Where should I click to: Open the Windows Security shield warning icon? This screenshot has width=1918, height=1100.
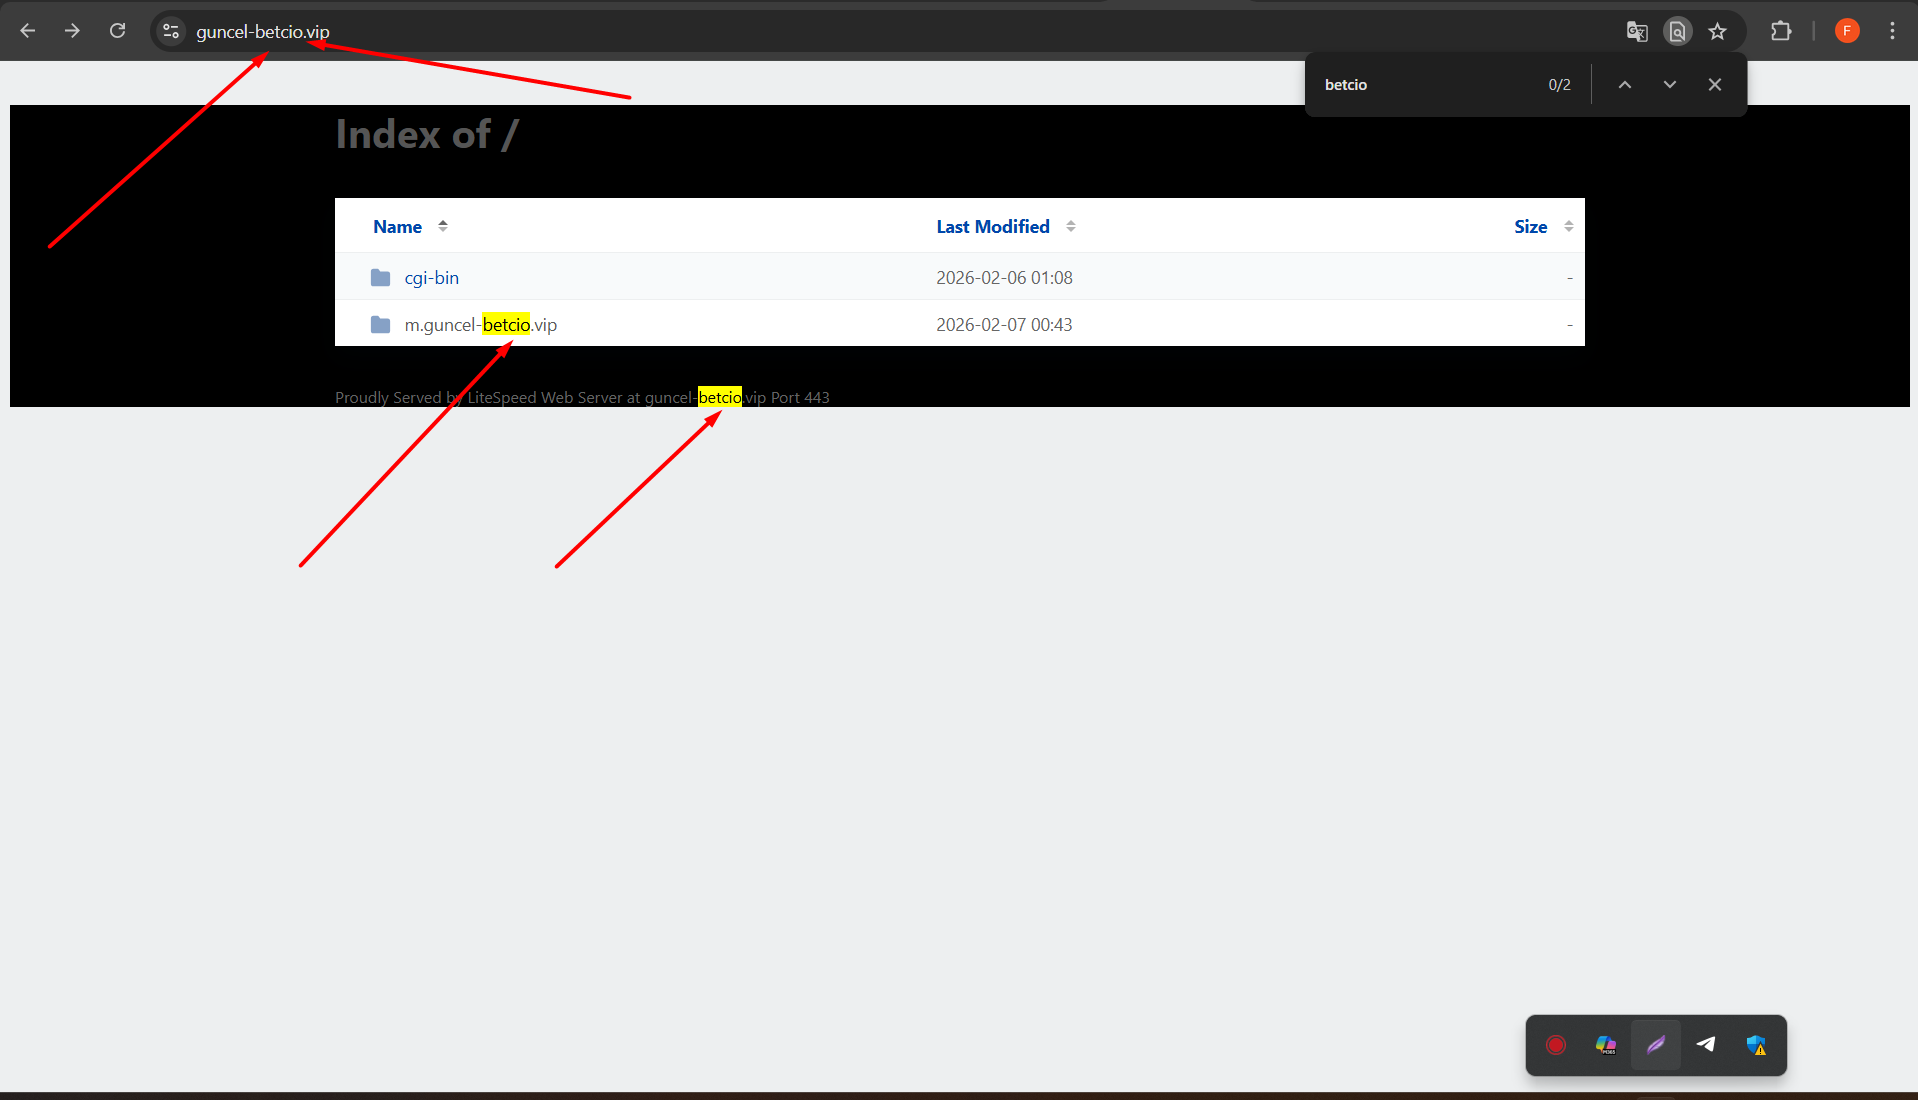pyautogui.click(x=1756, y=1045)
